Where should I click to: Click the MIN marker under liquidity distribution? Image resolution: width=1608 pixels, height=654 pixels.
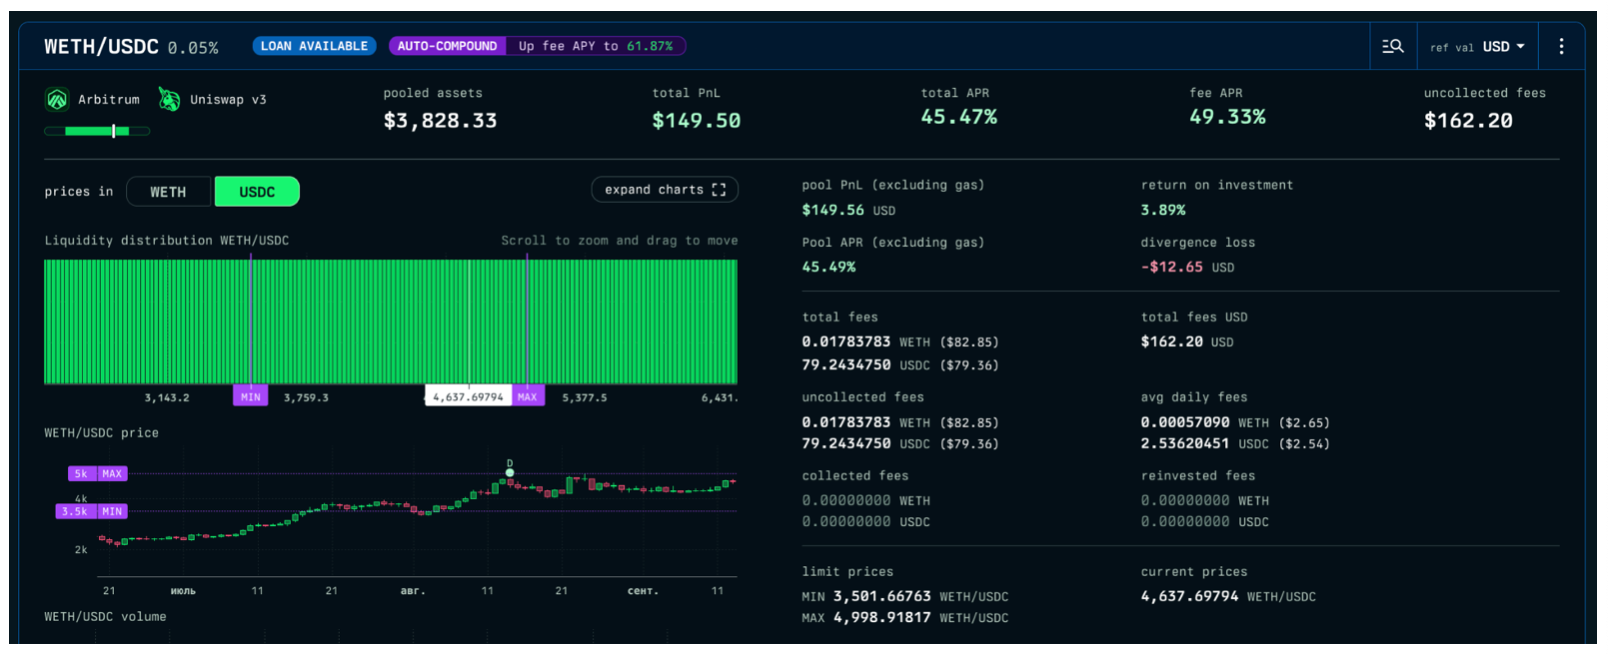[x=250, y=397]
